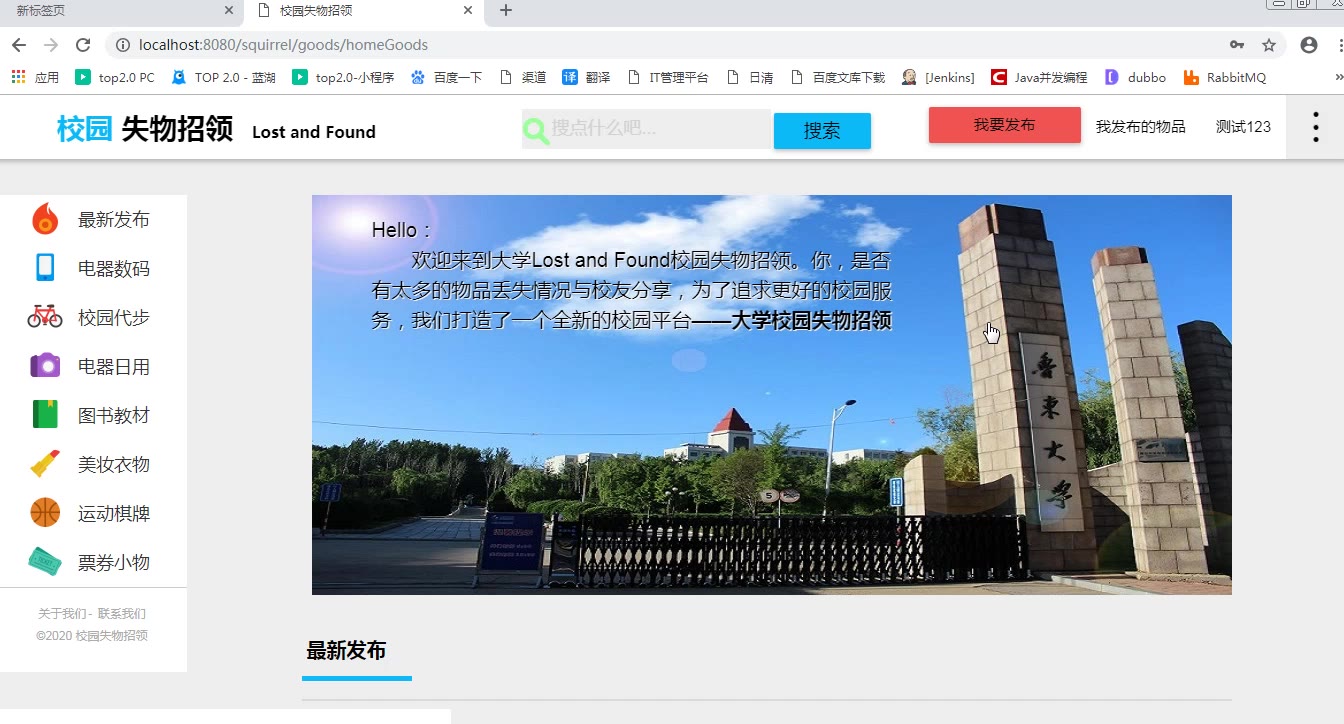Click the red 我要发布 button
Viewport: 1344px width, 724px height.
[x=1005, y=125]
